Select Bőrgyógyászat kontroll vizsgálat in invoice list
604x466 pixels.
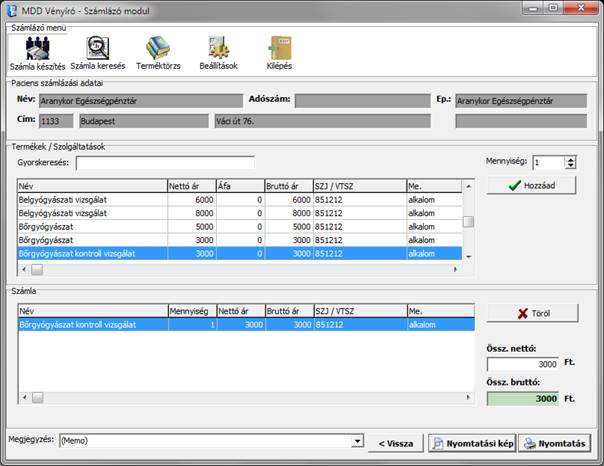point(246,325)
